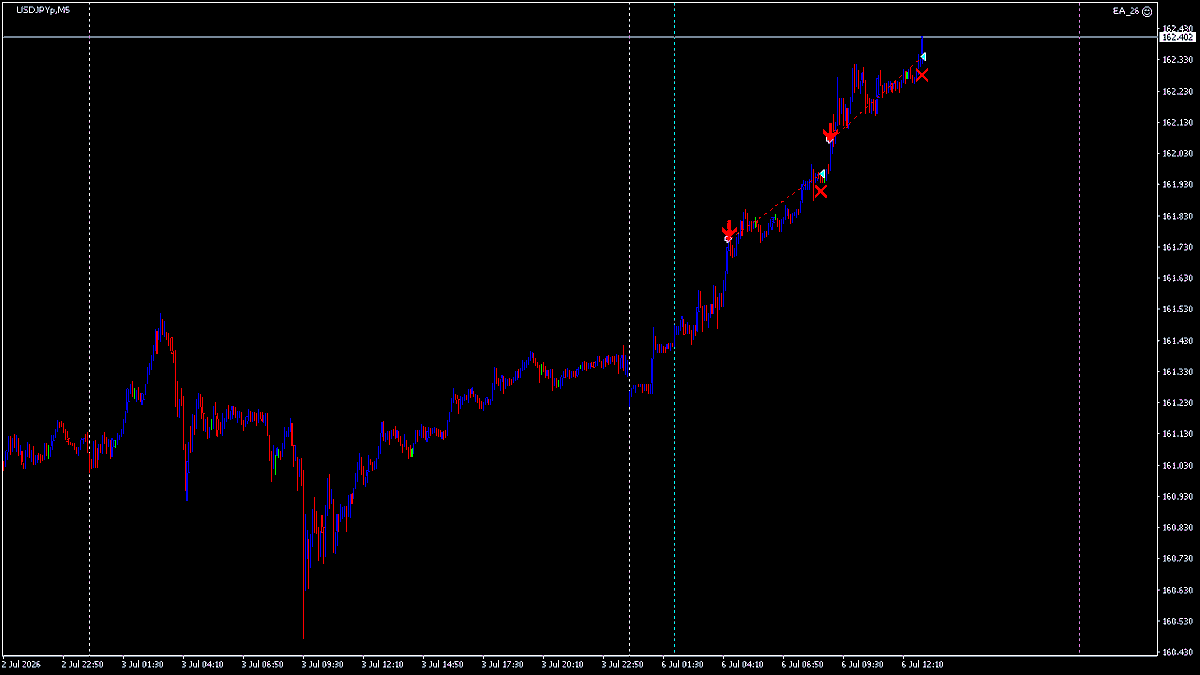Screen dimensions: 1200x675
Task: Click the red sell arrow near 162.130
Action: [830, 133]
